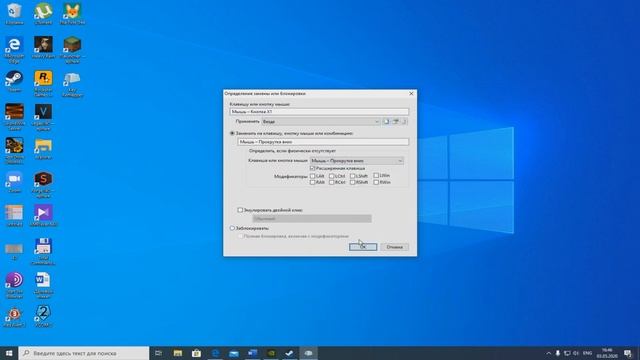Open the uTorrent desktop shortcut
The width and height of the screenshot is (640, 360).
tap(43, 13)
